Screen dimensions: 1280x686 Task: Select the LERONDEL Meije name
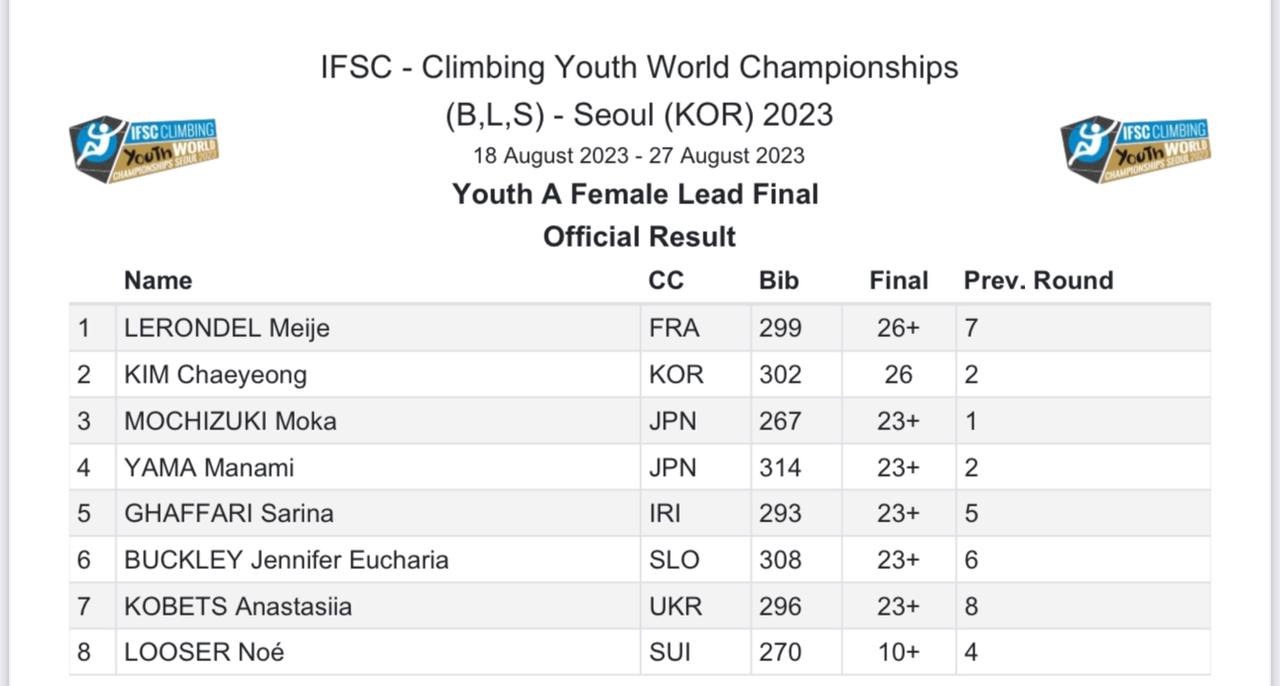tap(227, 328)
